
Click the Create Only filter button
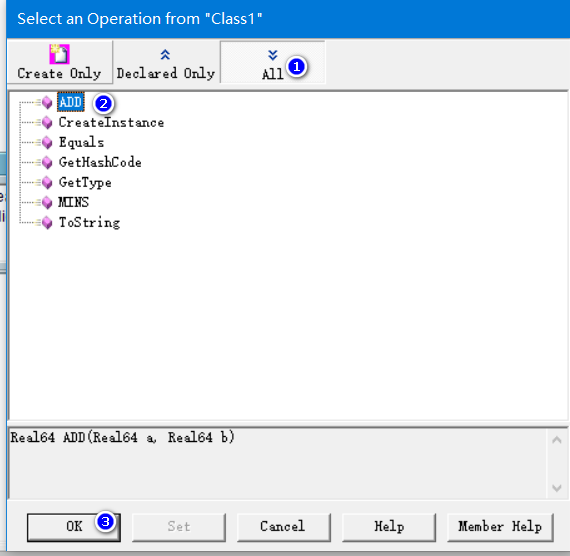(x=60, y=62)
